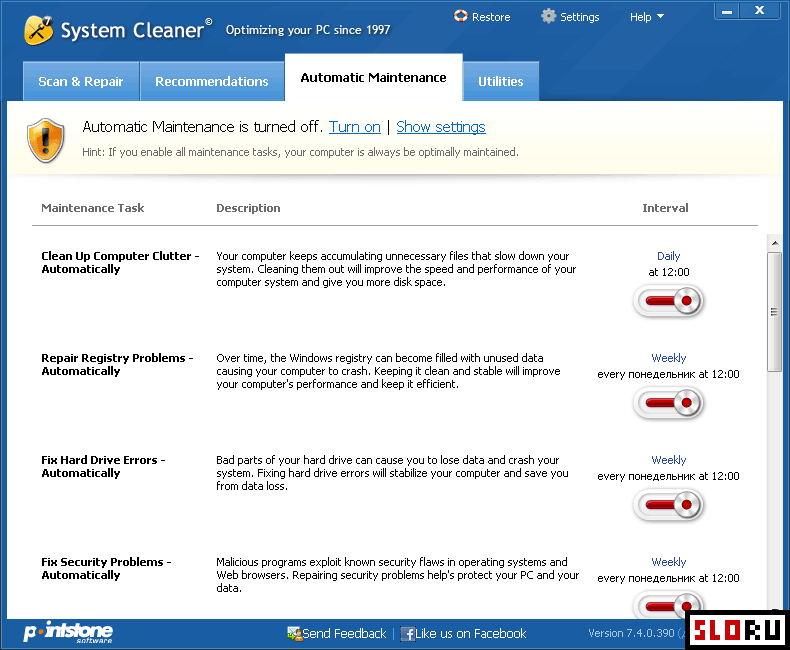790x650 pixels.
Task: Click Send Feedback link in footer
Action: (344, 633)
